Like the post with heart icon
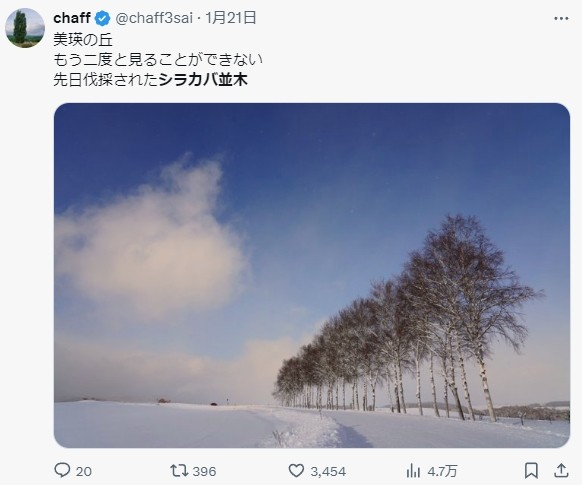582x485 pixels. click(296, 471)
